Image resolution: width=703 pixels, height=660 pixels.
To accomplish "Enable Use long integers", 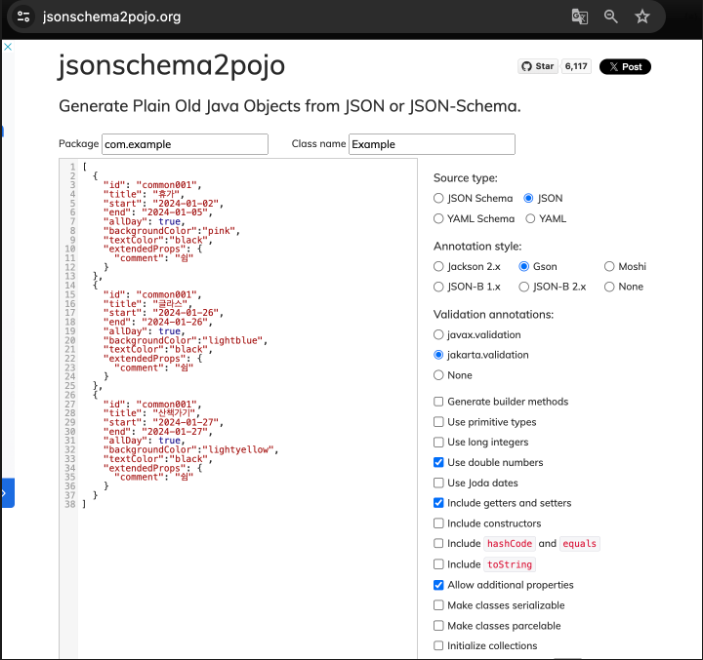I will pos(438,442).
